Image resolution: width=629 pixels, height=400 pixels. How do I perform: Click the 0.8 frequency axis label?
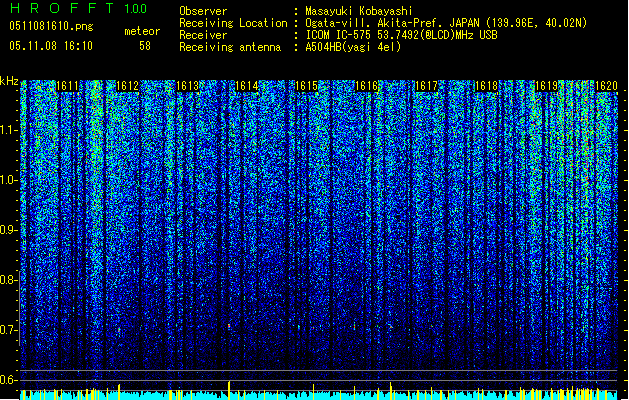click(9, 280)
